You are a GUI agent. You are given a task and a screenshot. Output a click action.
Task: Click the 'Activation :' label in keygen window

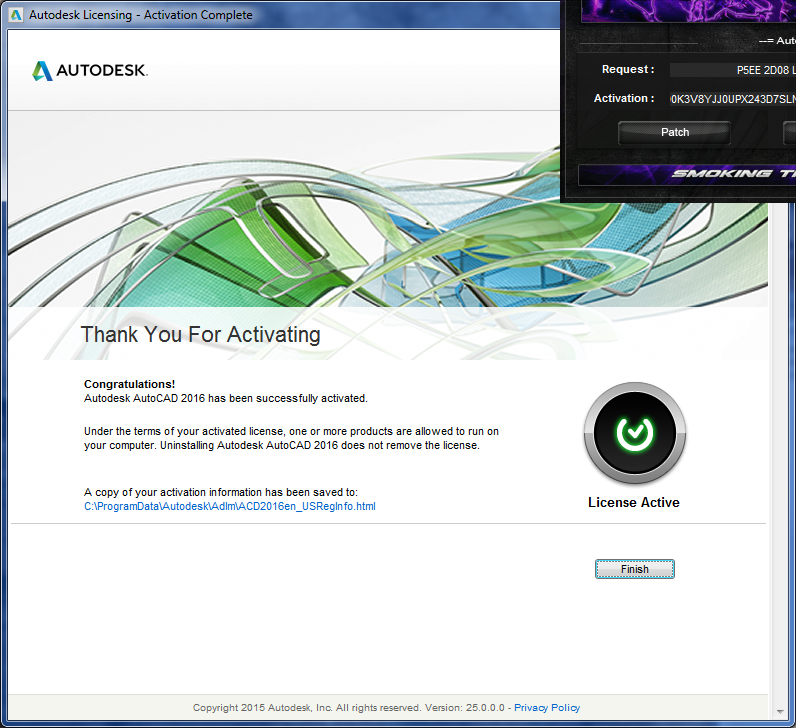point(624,98)
